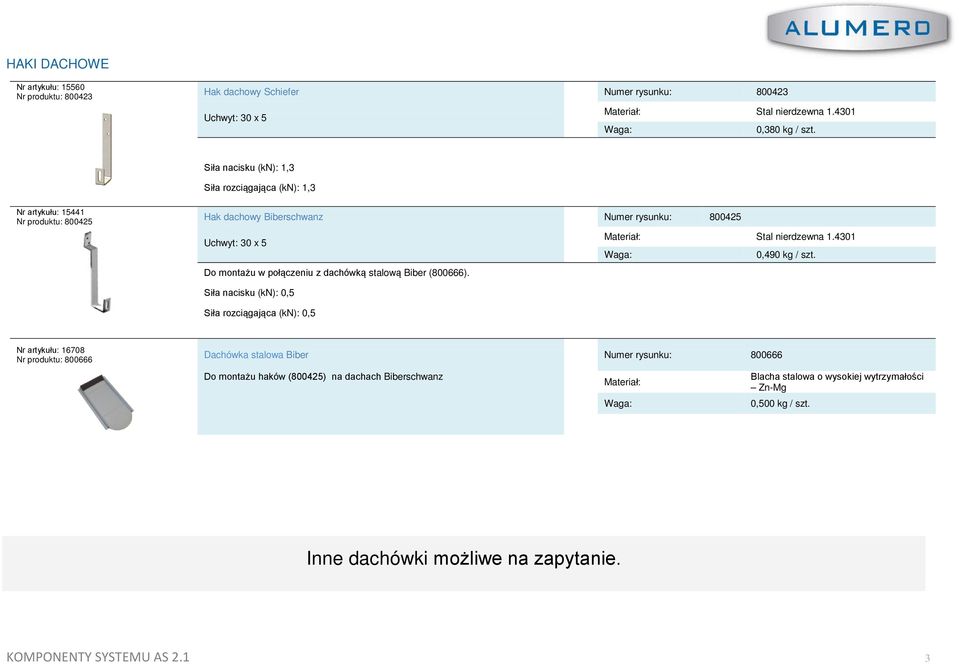Click the material Blacha stalowa o wysokiej wytrzymałości
Image resolution: width=959 pixels, height=664 pixels.
tap(837, 382)
